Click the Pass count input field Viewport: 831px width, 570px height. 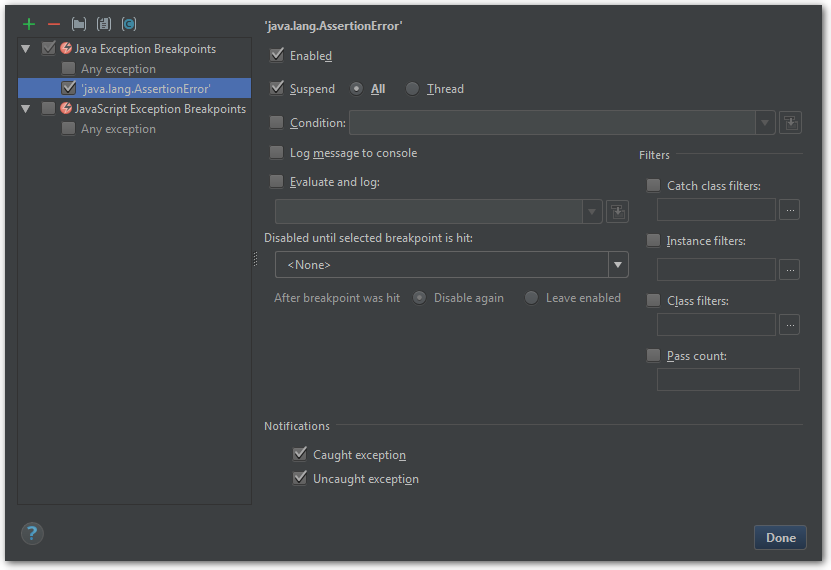[x=727, y=379]
